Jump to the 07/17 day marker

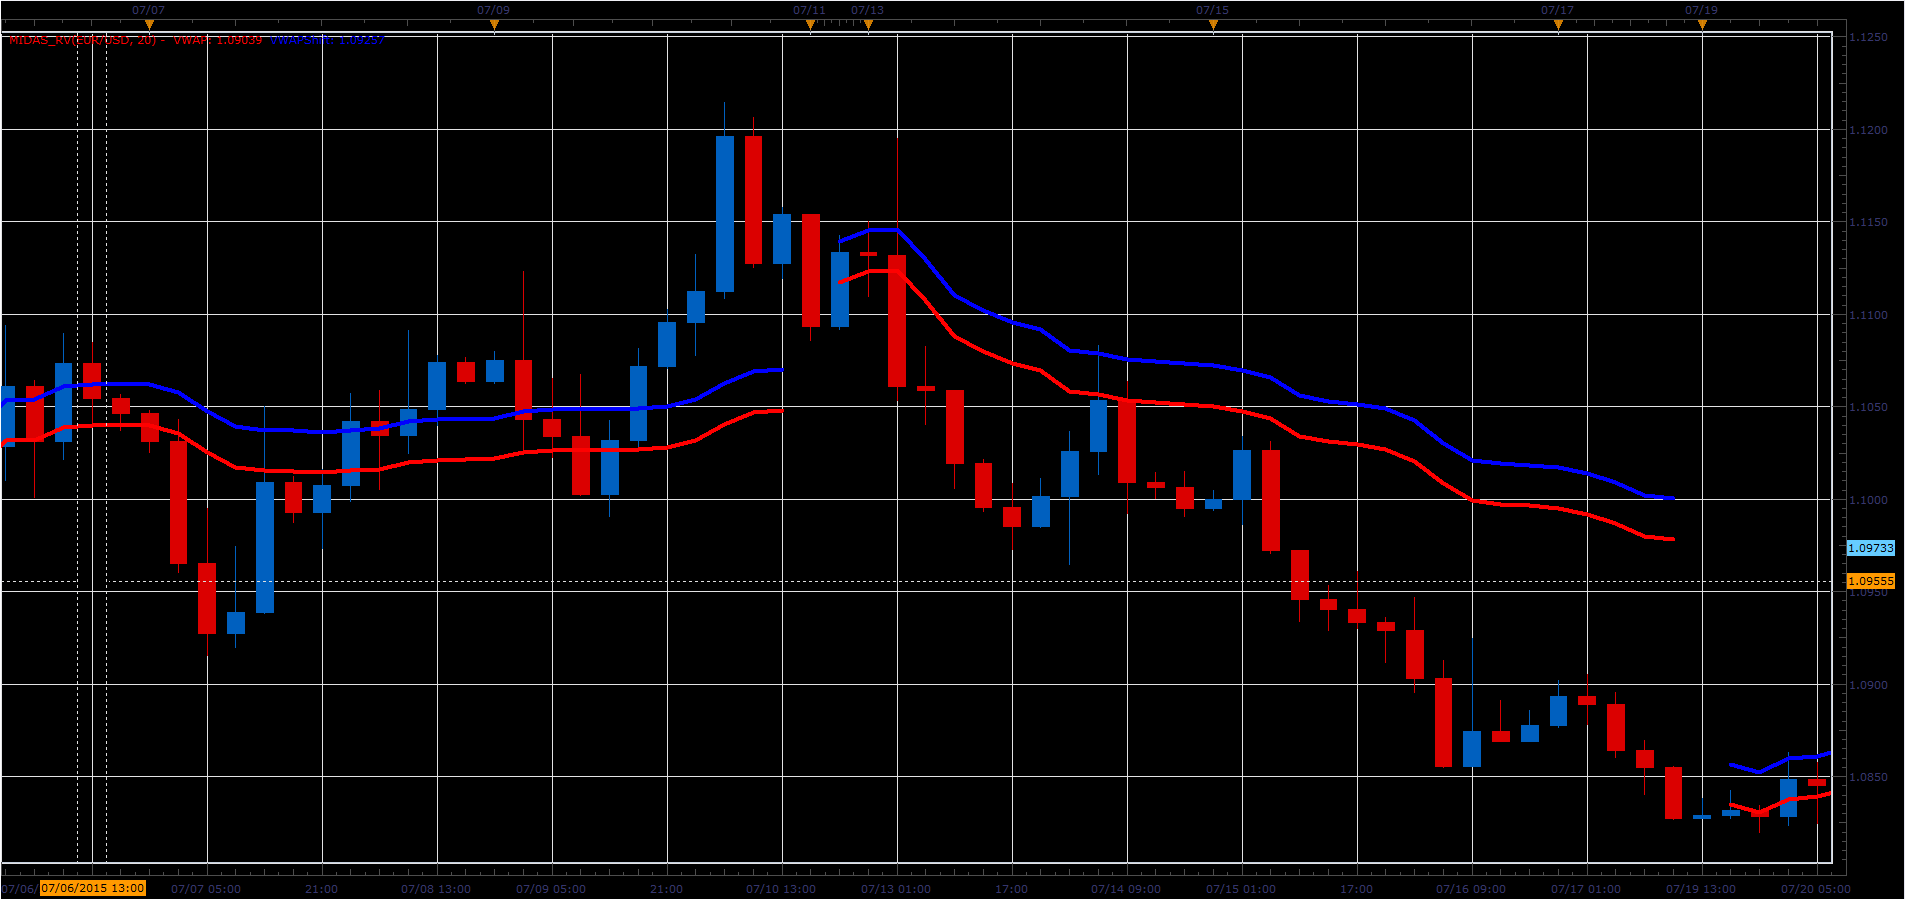click(1557, 11)
